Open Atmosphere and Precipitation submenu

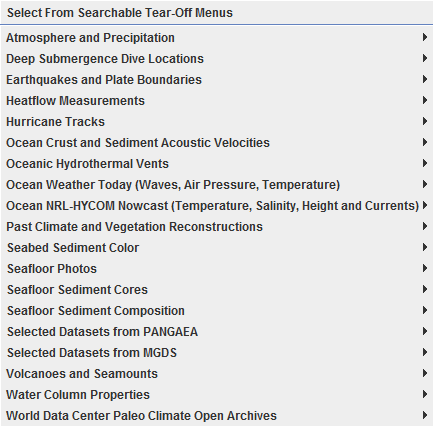[x=217, y=37]
